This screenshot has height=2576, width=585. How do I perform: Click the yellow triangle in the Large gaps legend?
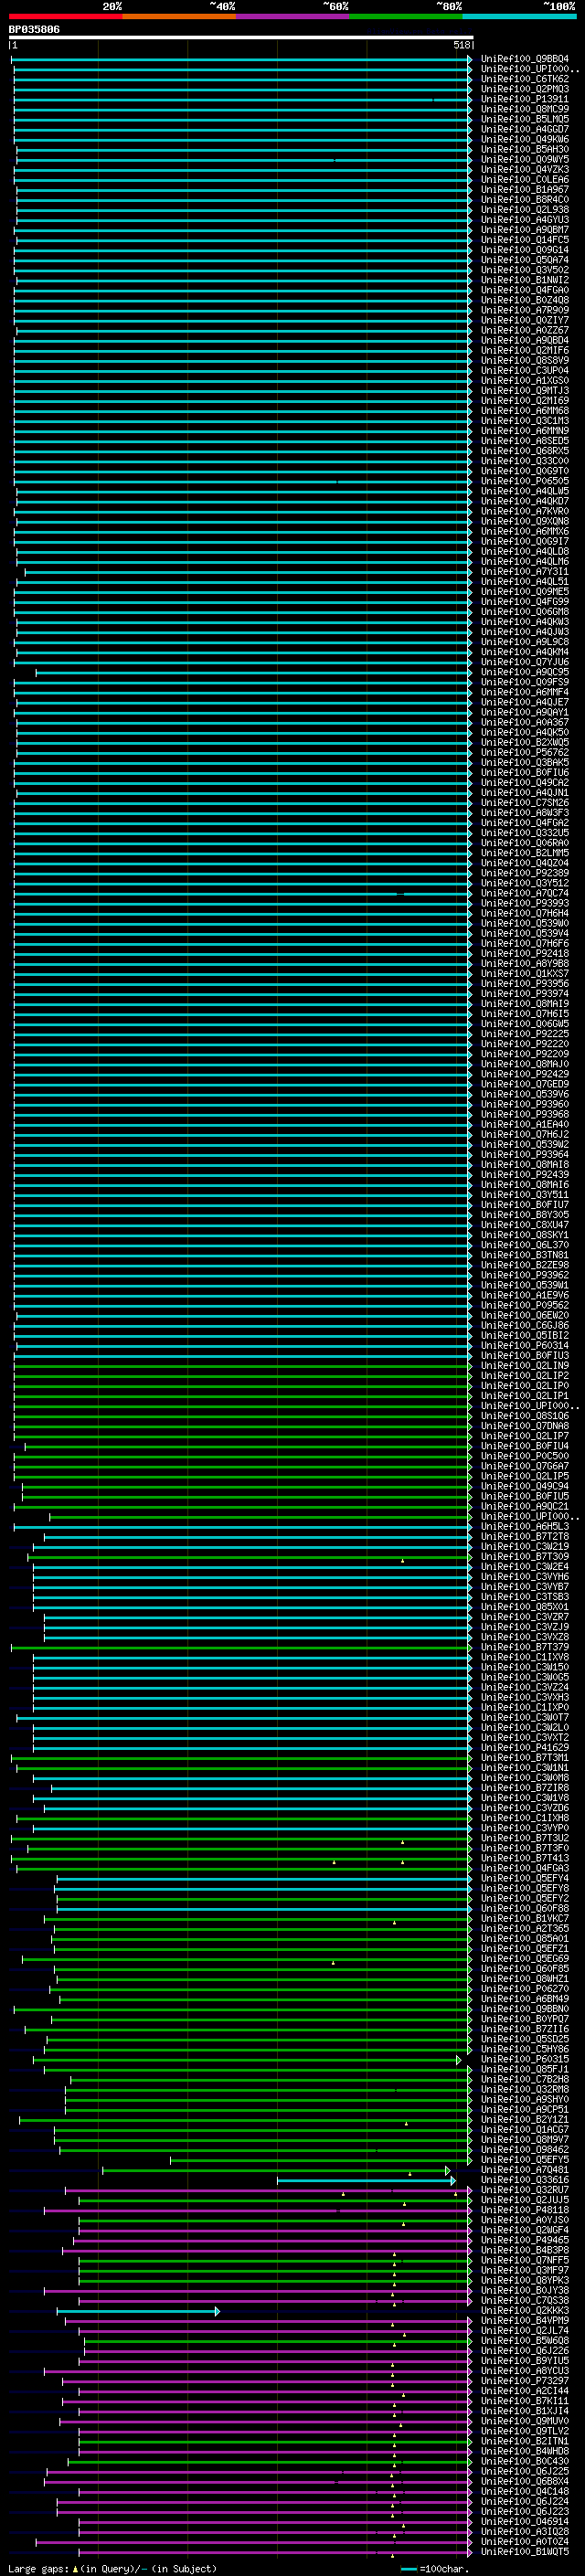[75, 2568]
